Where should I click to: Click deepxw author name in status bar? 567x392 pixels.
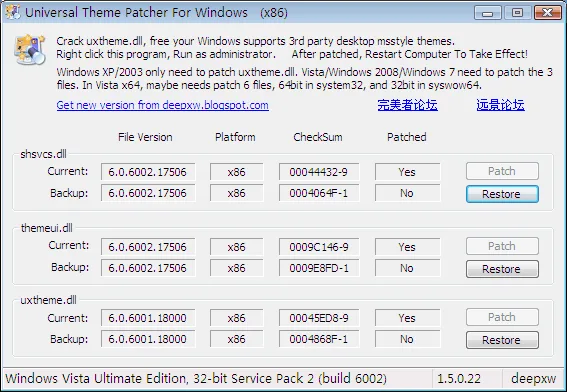coord(533,379)
